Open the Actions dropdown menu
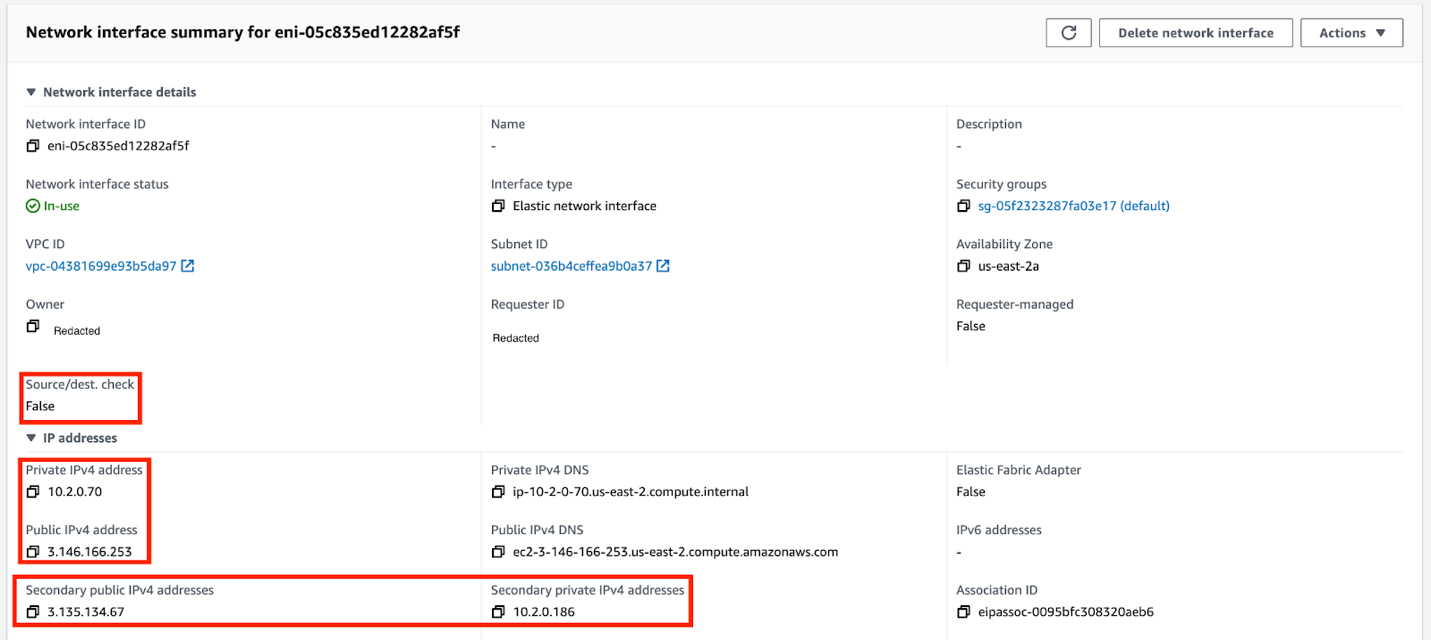Viewport: 1431px width, 640px height. [1350, 32]
